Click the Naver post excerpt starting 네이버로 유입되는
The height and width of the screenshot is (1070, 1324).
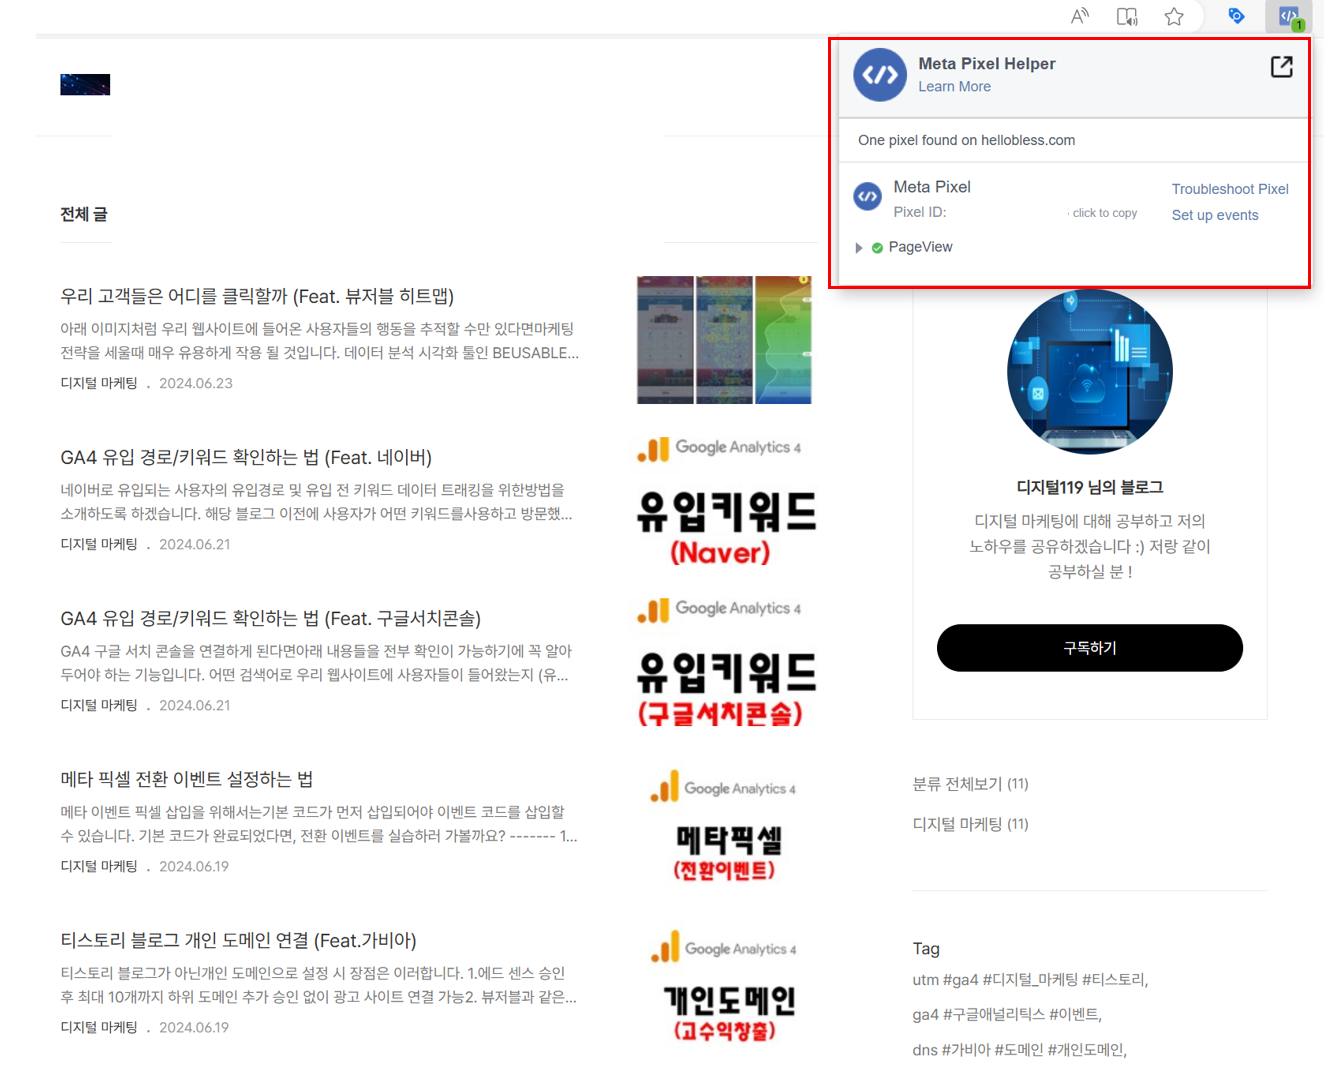click(x=316, y=502)
